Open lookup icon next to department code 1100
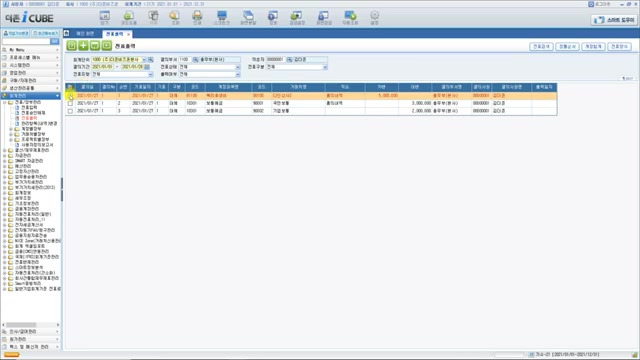The image size is (640, 360). coord(196,60)
